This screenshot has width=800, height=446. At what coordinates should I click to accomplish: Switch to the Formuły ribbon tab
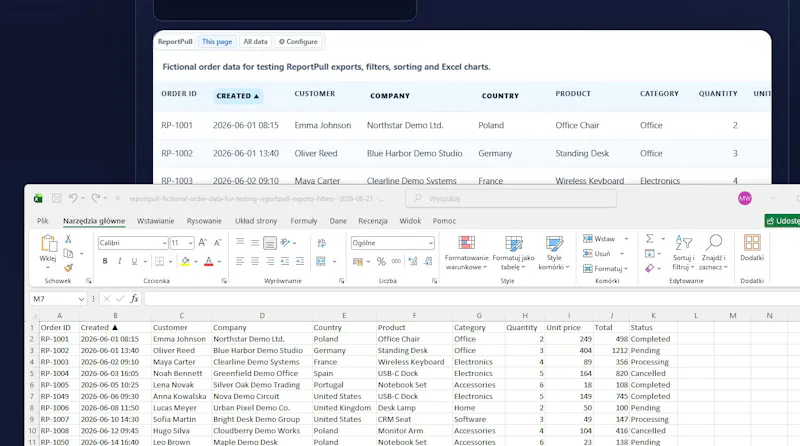click(304, 221)
